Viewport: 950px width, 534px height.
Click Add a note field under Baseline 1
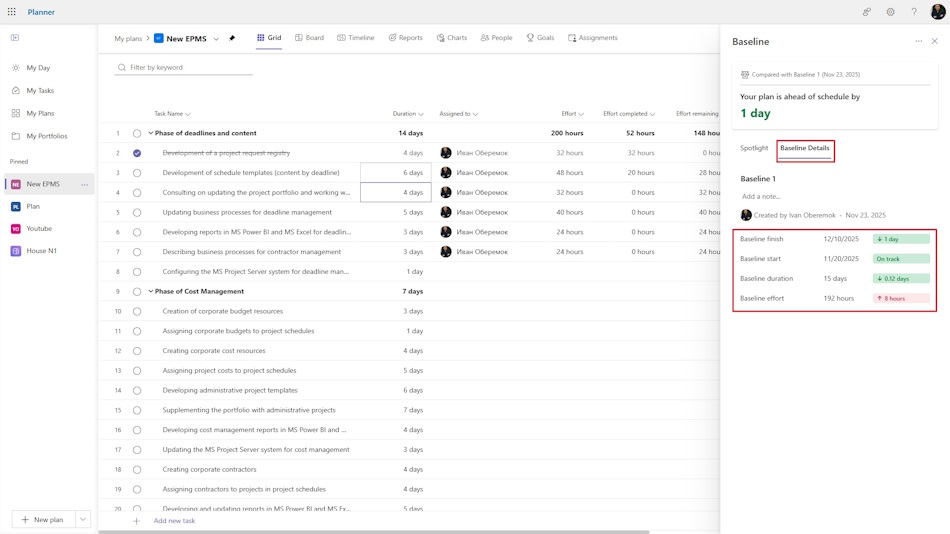click(761, 196)
